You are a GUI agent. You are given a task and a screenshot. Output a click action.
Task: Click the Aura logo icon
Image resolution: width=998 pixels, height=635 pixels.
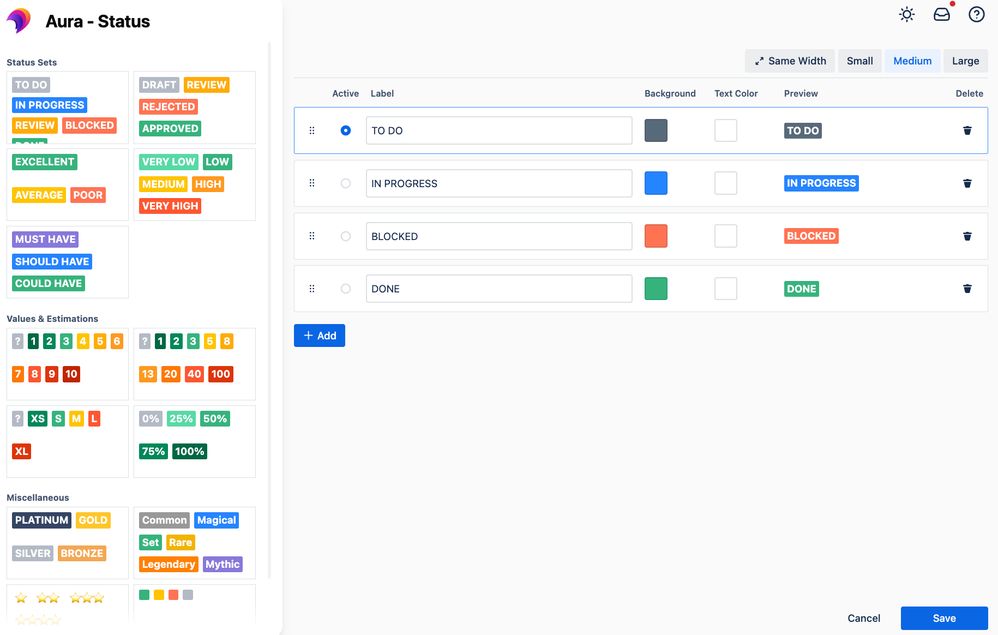tap(19, 21)
